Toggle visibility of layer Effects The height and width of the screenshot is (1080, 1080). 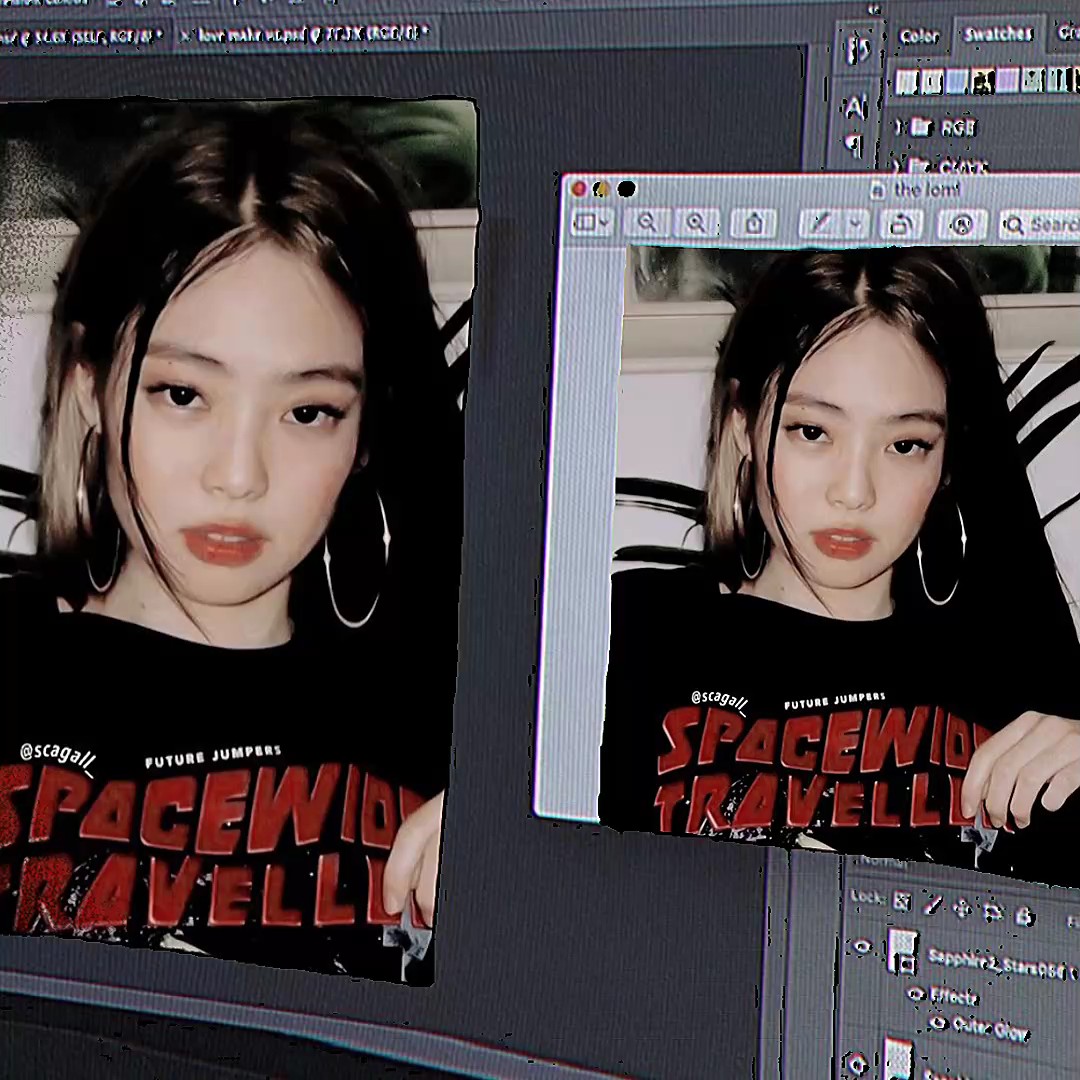pyautogui.click(x=914, y=993)
